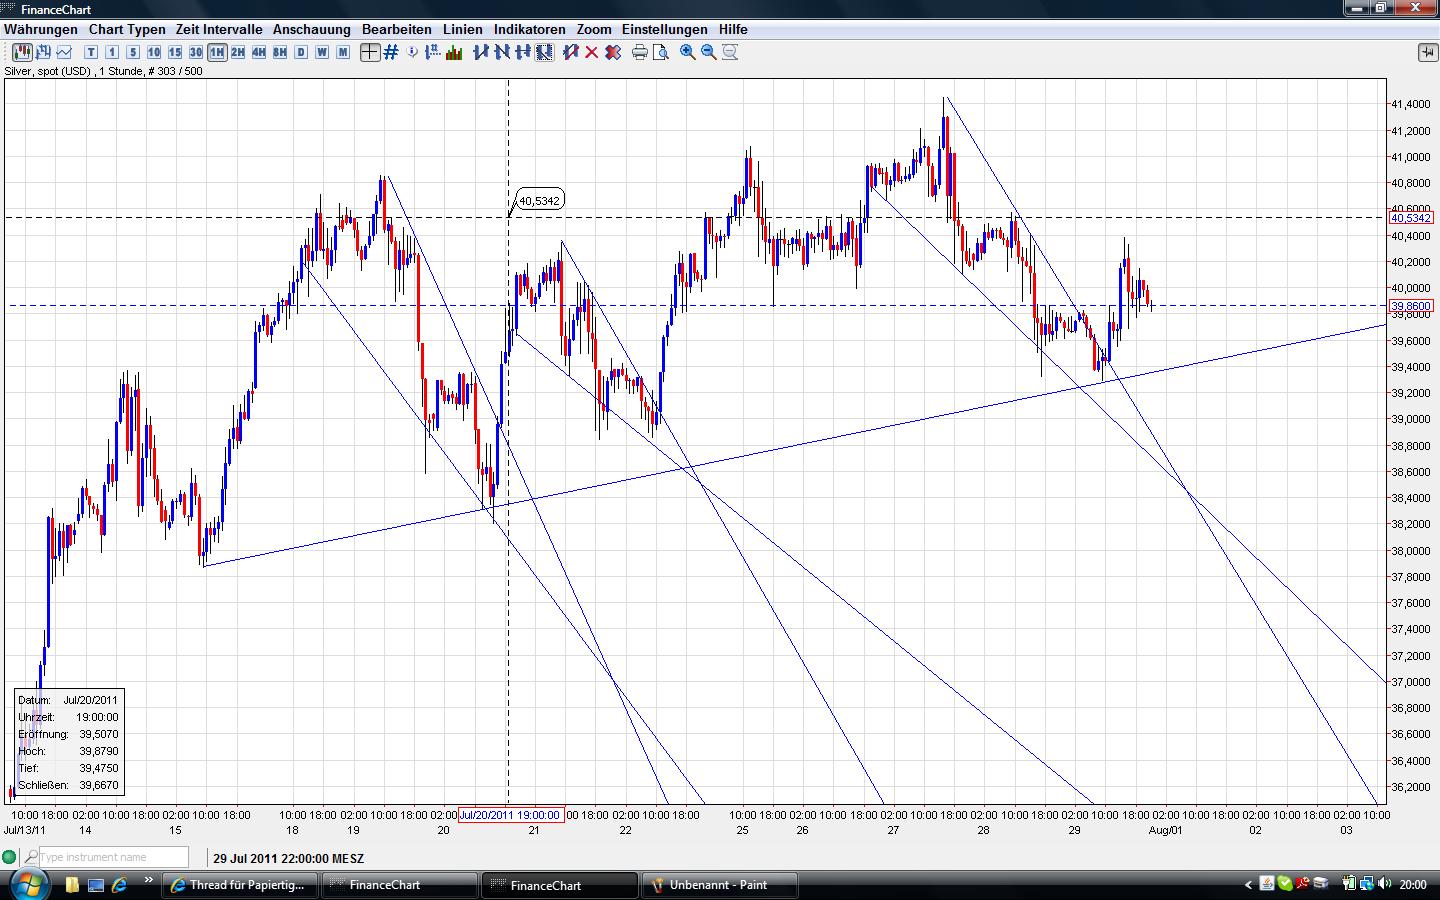Click the 29 Jul 2011 22:00:00 MESZ status text
Screen dimensions: 1440x900
tap(288, 858)
